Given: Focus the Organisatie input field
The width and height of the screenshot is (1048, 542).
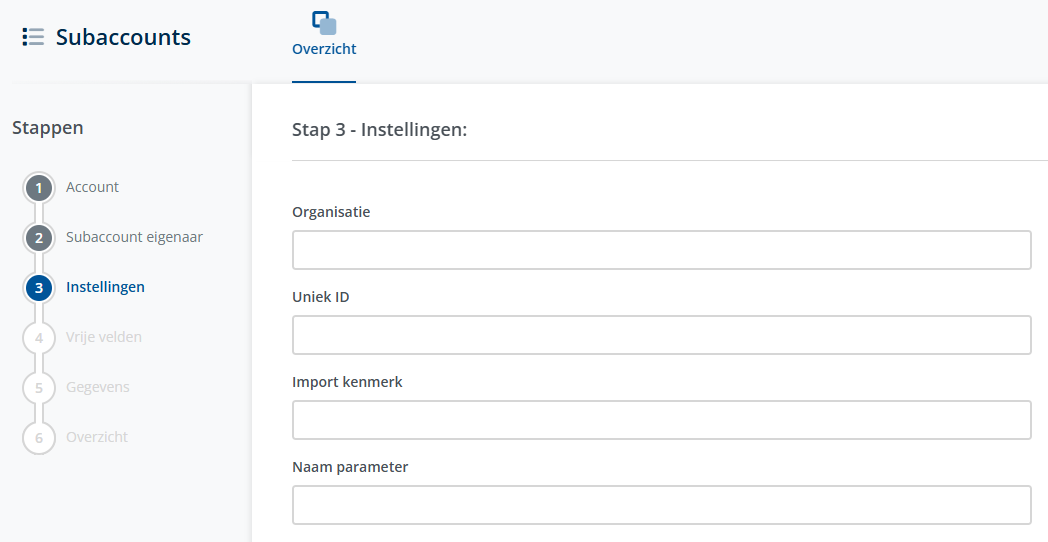Looking at the screenshot, I should click(661, 250).
